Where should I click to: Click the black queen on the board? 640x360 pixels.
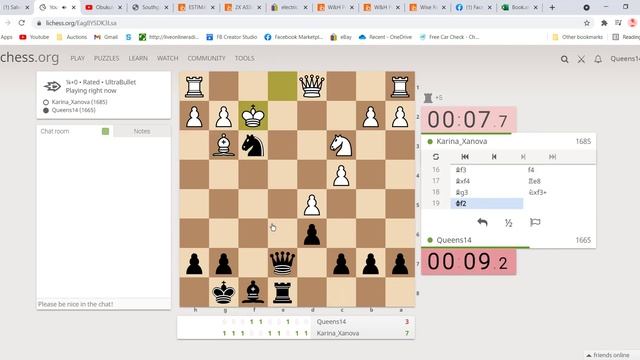click(282, 263)
